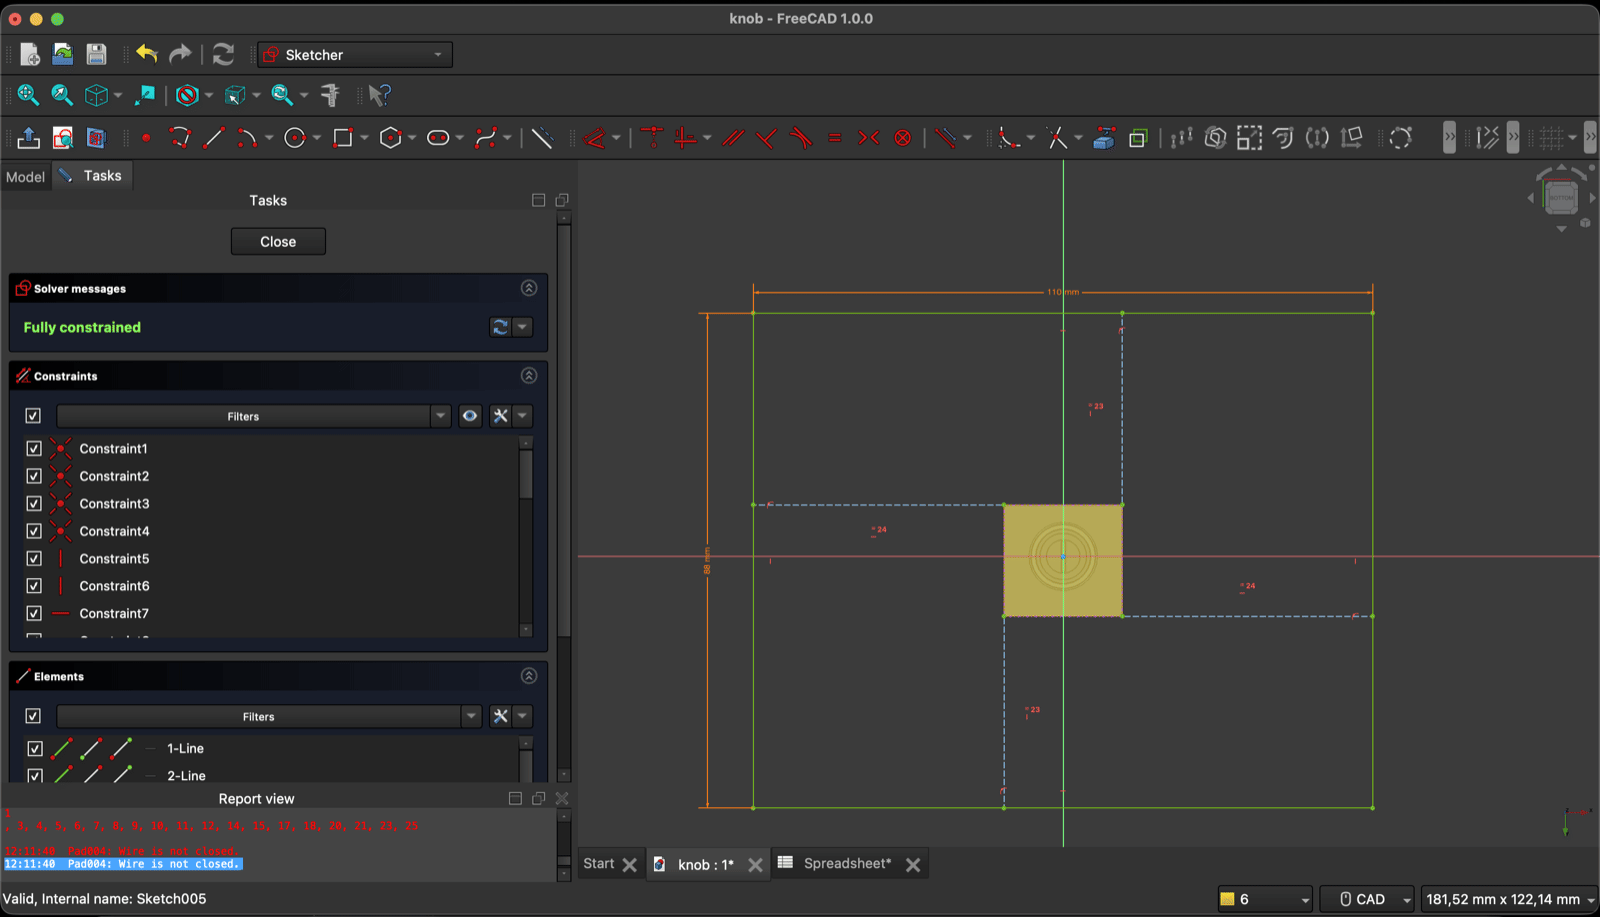
Task: Toggle the elements filter checkbox
Action: pyautogui.click(x=33, y=715)
